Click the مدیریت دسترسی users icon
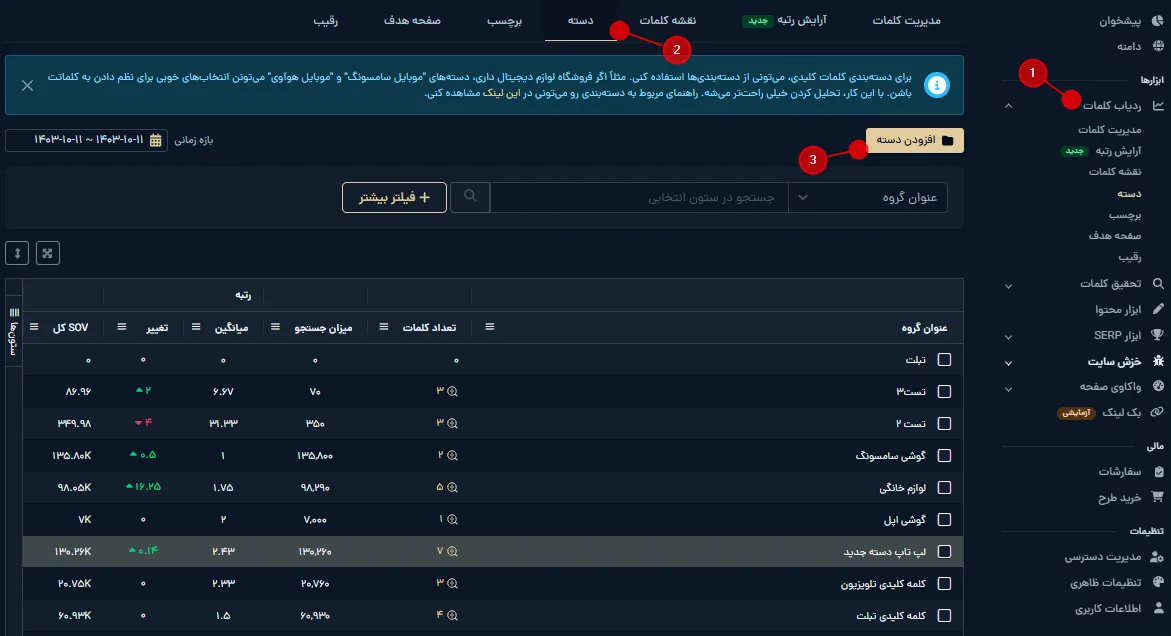 click(1158, 556)
